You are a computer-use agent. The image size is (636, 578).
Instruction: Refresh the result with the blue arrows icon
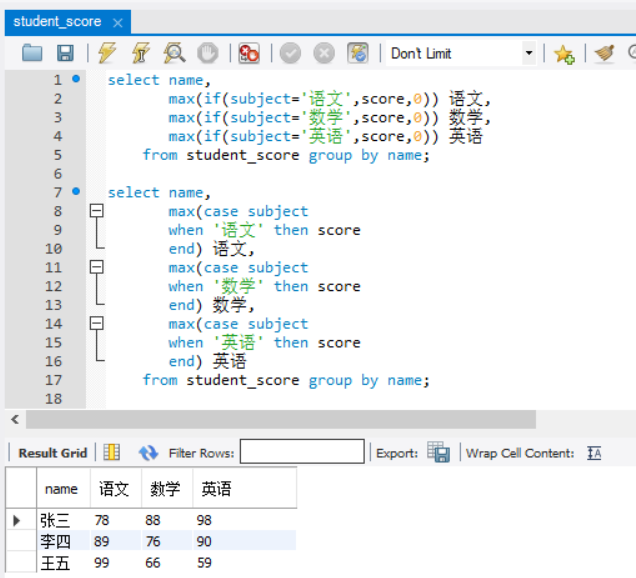148,453
